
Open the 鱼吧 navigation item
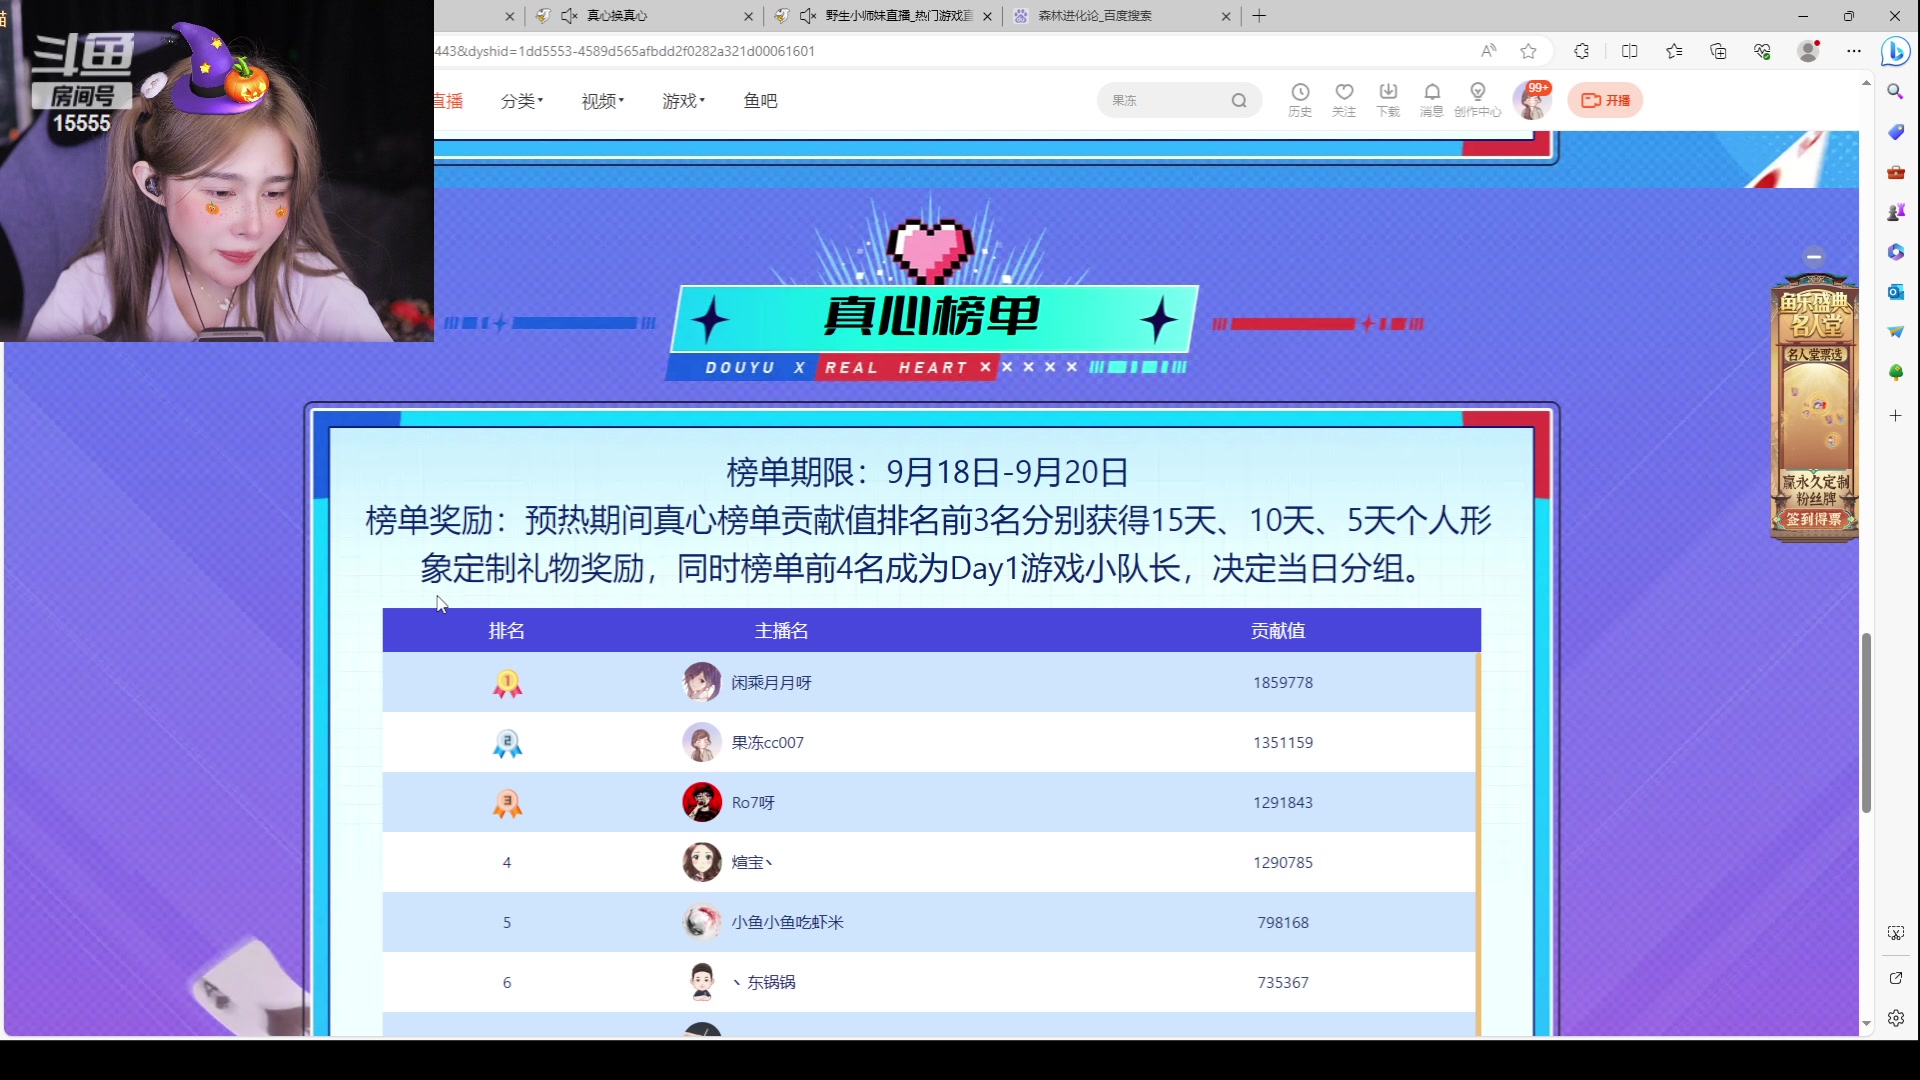coord(760,101)
